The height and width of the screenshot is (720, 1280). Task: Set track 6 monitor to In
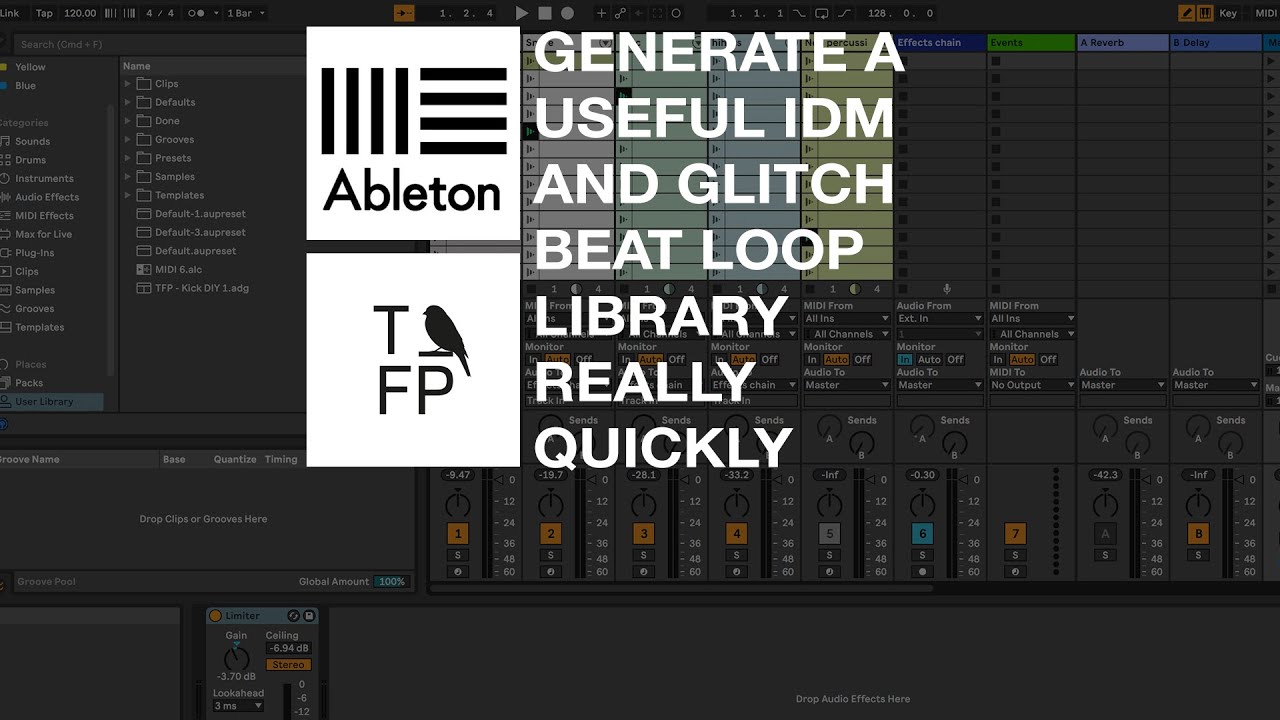(905, 360)
